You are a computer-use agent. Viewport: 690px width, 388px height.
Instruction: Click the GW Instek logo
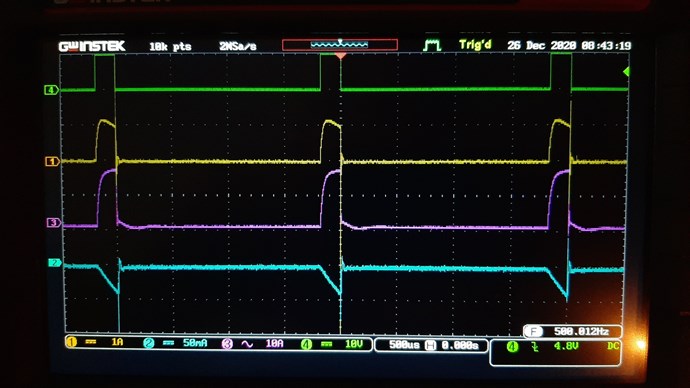point(92,46)
